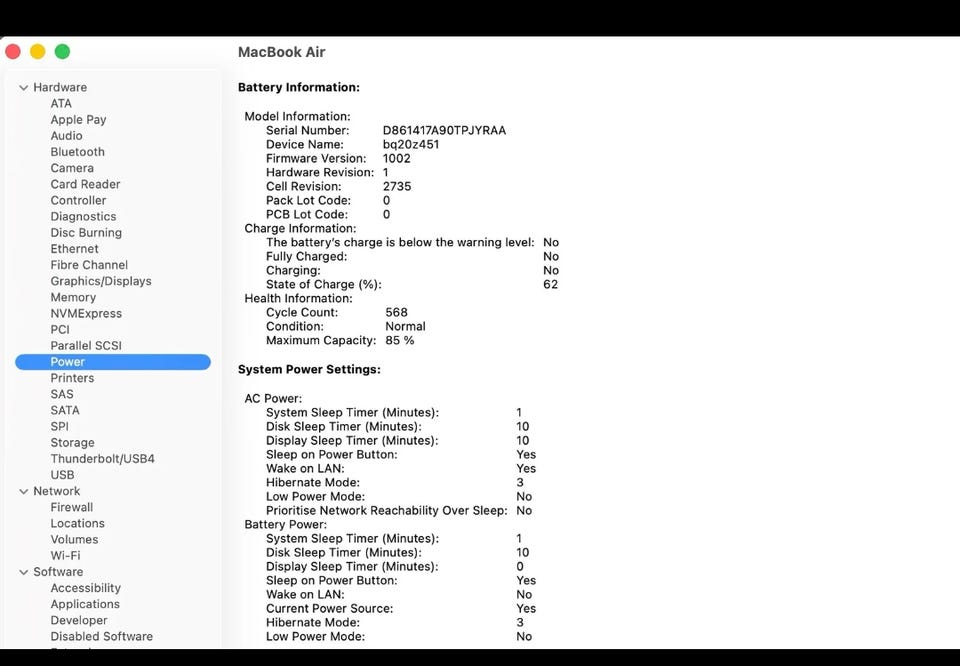Click the MacBook Air window title

pyautogui.click(x=282, y=52)
